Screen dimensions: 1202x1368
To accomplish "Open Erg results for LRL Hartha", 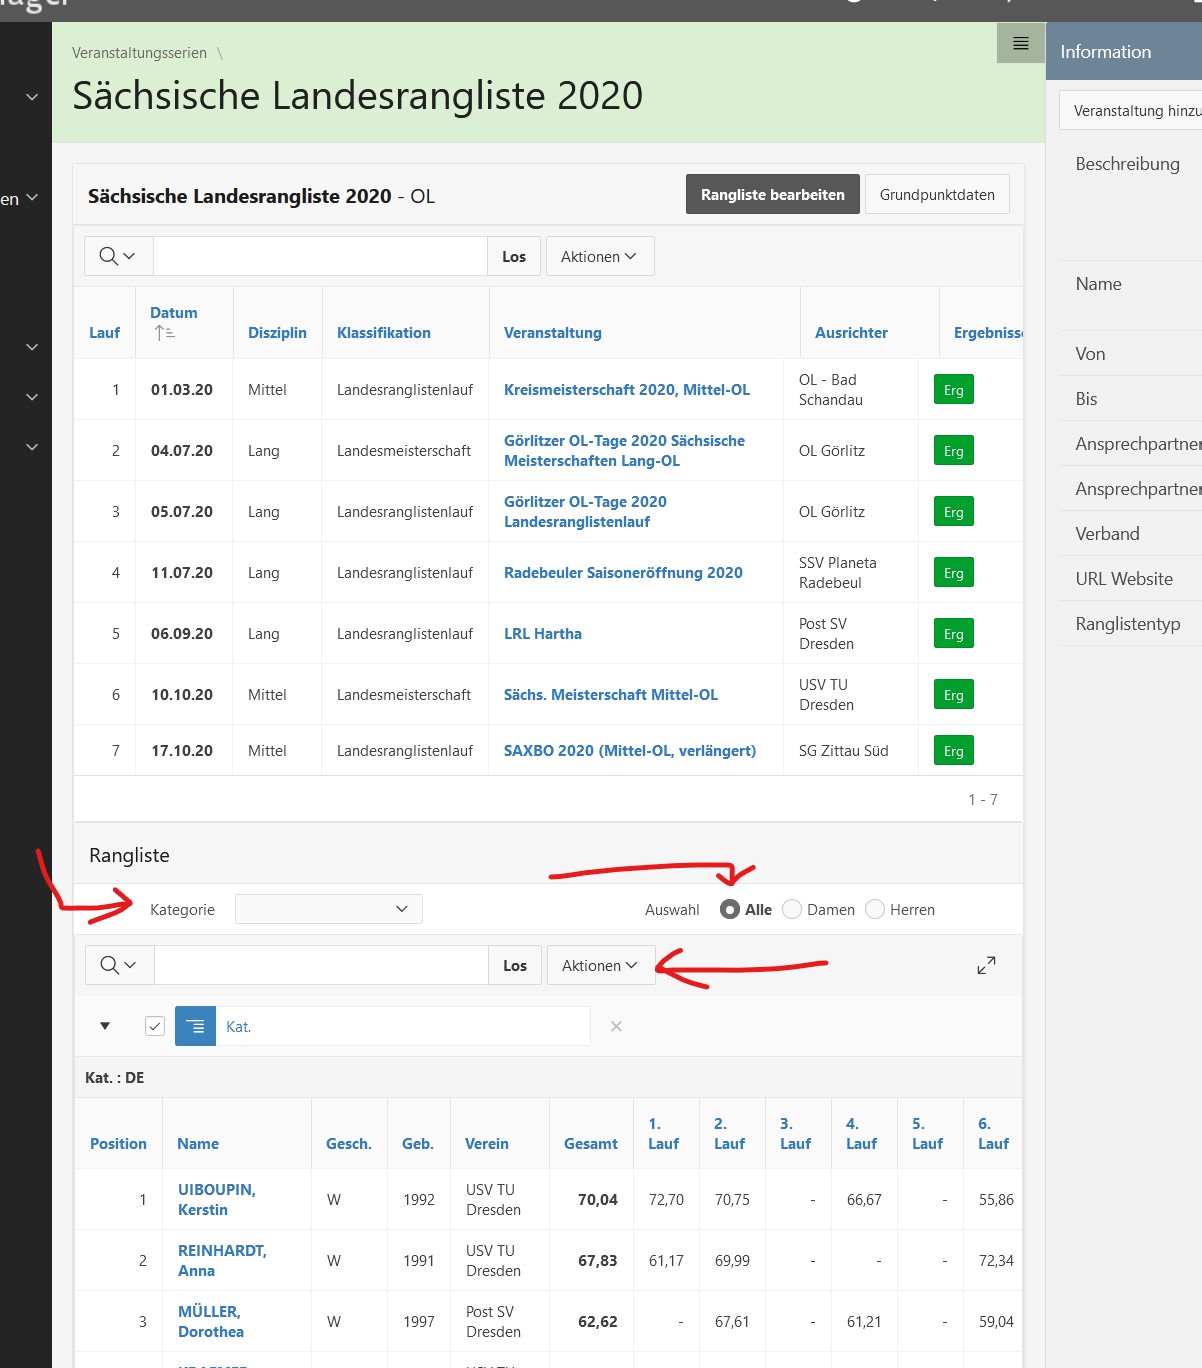I will pyautogui.click(x=953, y=634).
